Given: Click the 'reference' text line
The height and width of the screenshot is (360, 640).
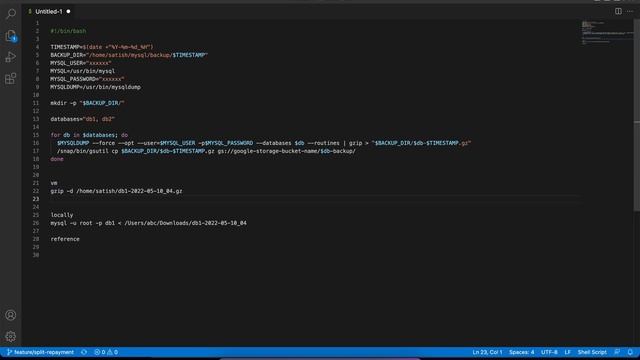Looking at the screenshot, I should tap(65, 239).
